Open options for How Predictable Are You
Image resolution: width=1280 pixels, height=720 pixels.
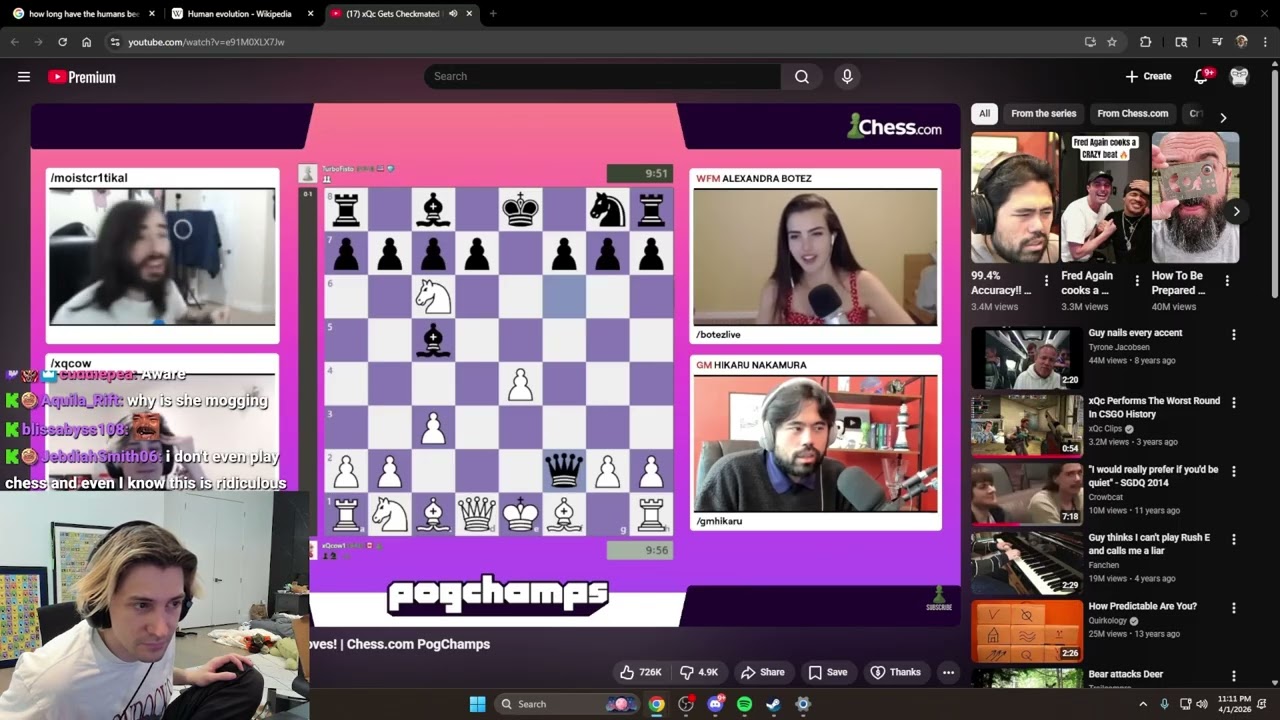[x=1233, y=607]
